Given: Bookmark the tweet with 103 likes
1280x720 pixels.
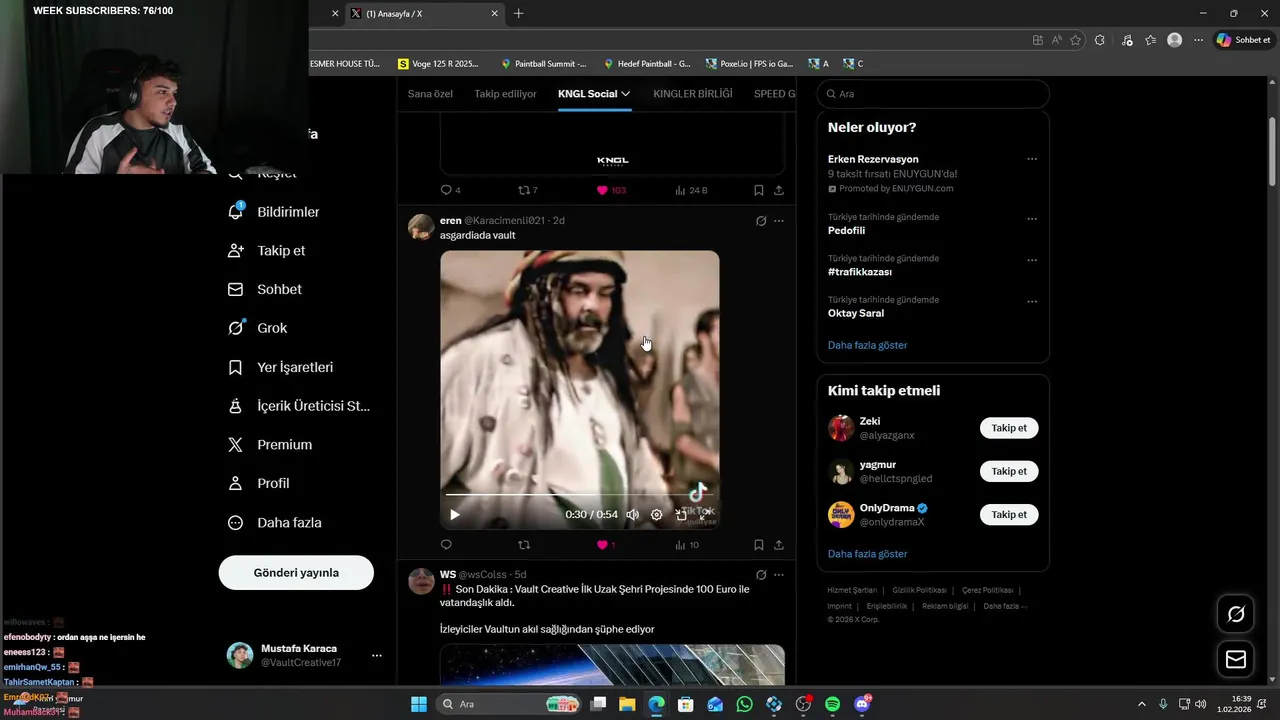Looking at the screenshot, I should pyautogui.click(x=759, y=190).
